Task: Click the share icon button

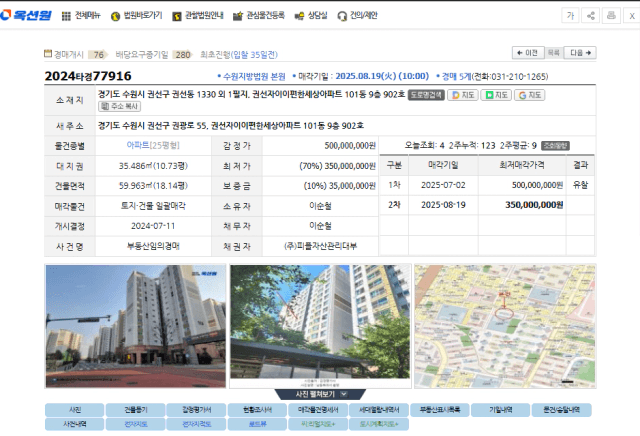Action: (x=591, y=16)
